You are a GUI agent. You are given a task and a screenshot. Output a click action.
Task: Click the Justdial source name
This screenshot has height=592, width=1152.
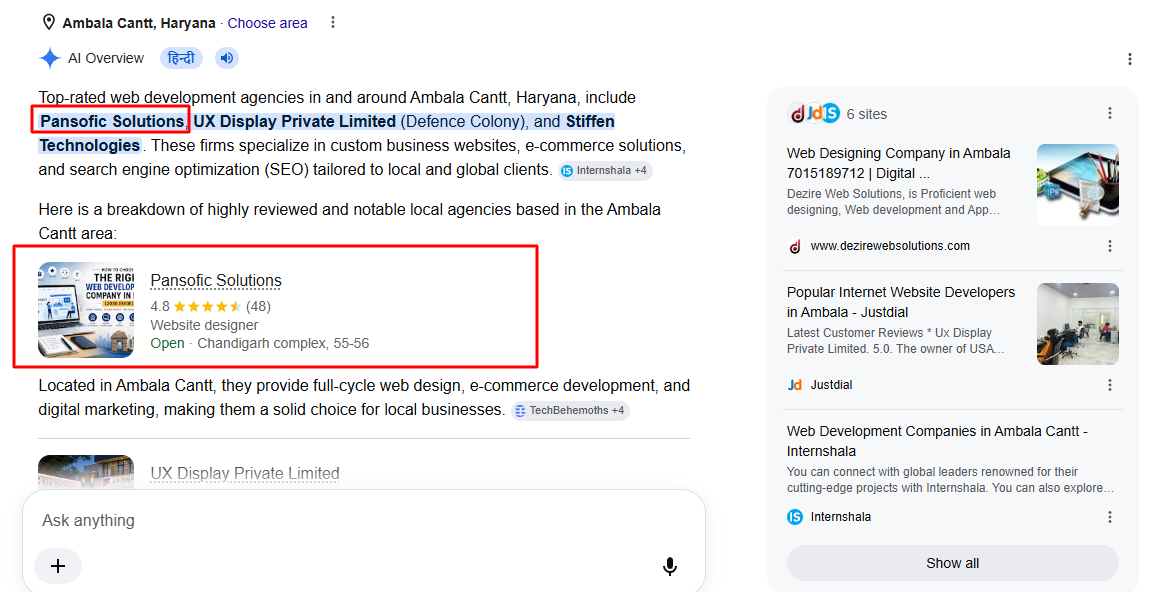click(x=832, y=385)
